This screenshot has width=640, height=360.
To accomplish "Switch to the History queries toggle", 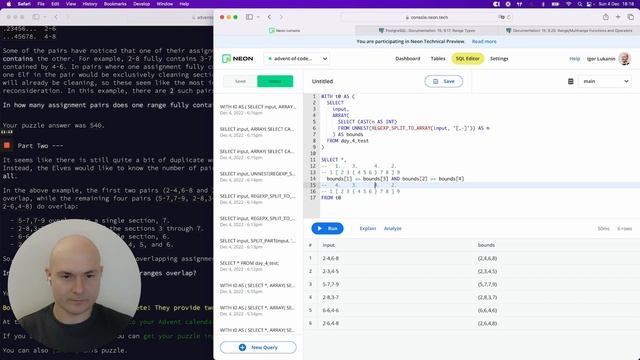I will [x=275, y=81].
